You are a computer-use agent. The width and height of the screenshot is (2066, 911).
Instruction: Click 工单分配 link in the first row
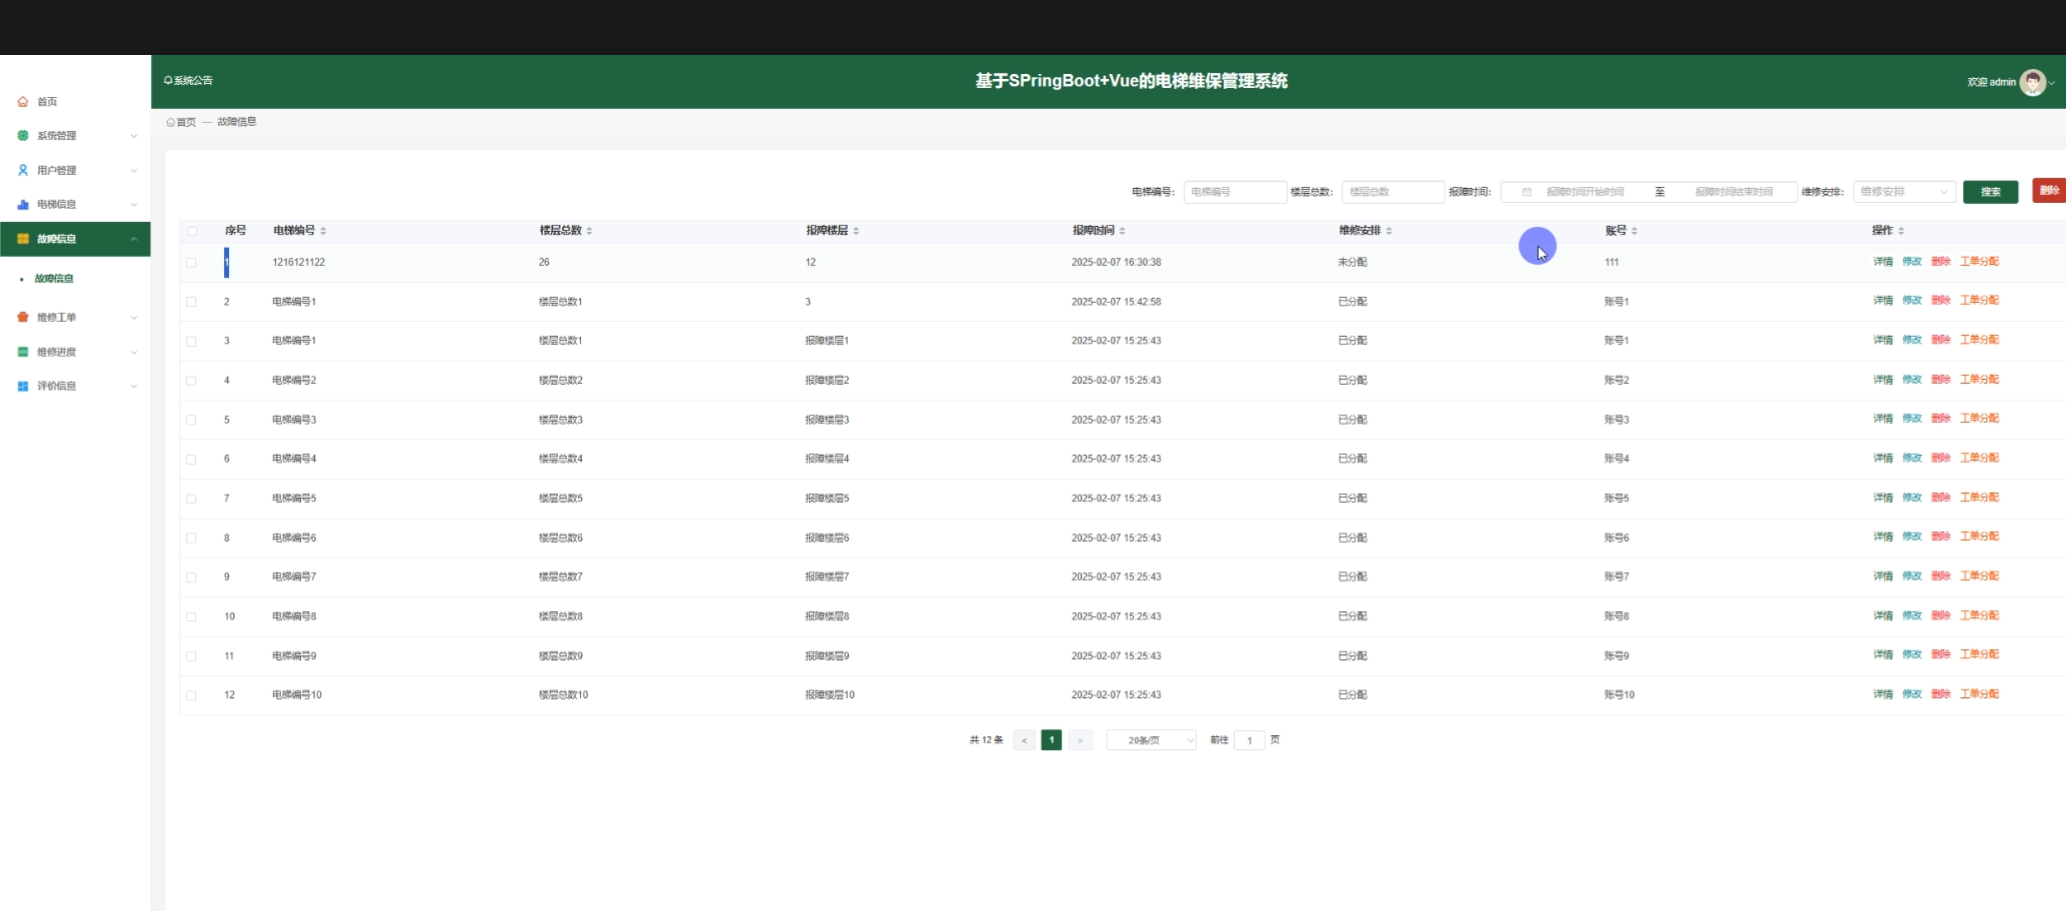click(x=1979, y=262)
